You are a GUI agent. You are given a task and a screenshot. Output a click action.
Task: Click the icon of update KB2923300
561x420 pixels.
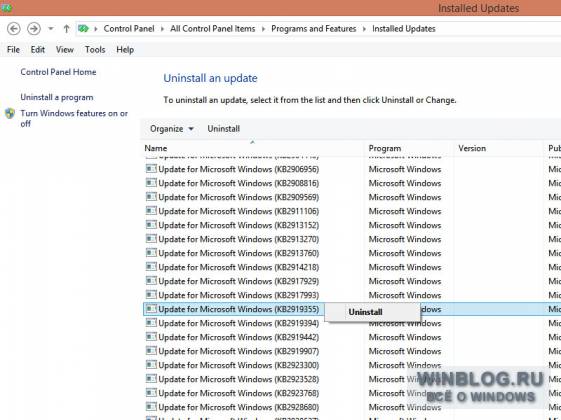[x=151, y=365]
